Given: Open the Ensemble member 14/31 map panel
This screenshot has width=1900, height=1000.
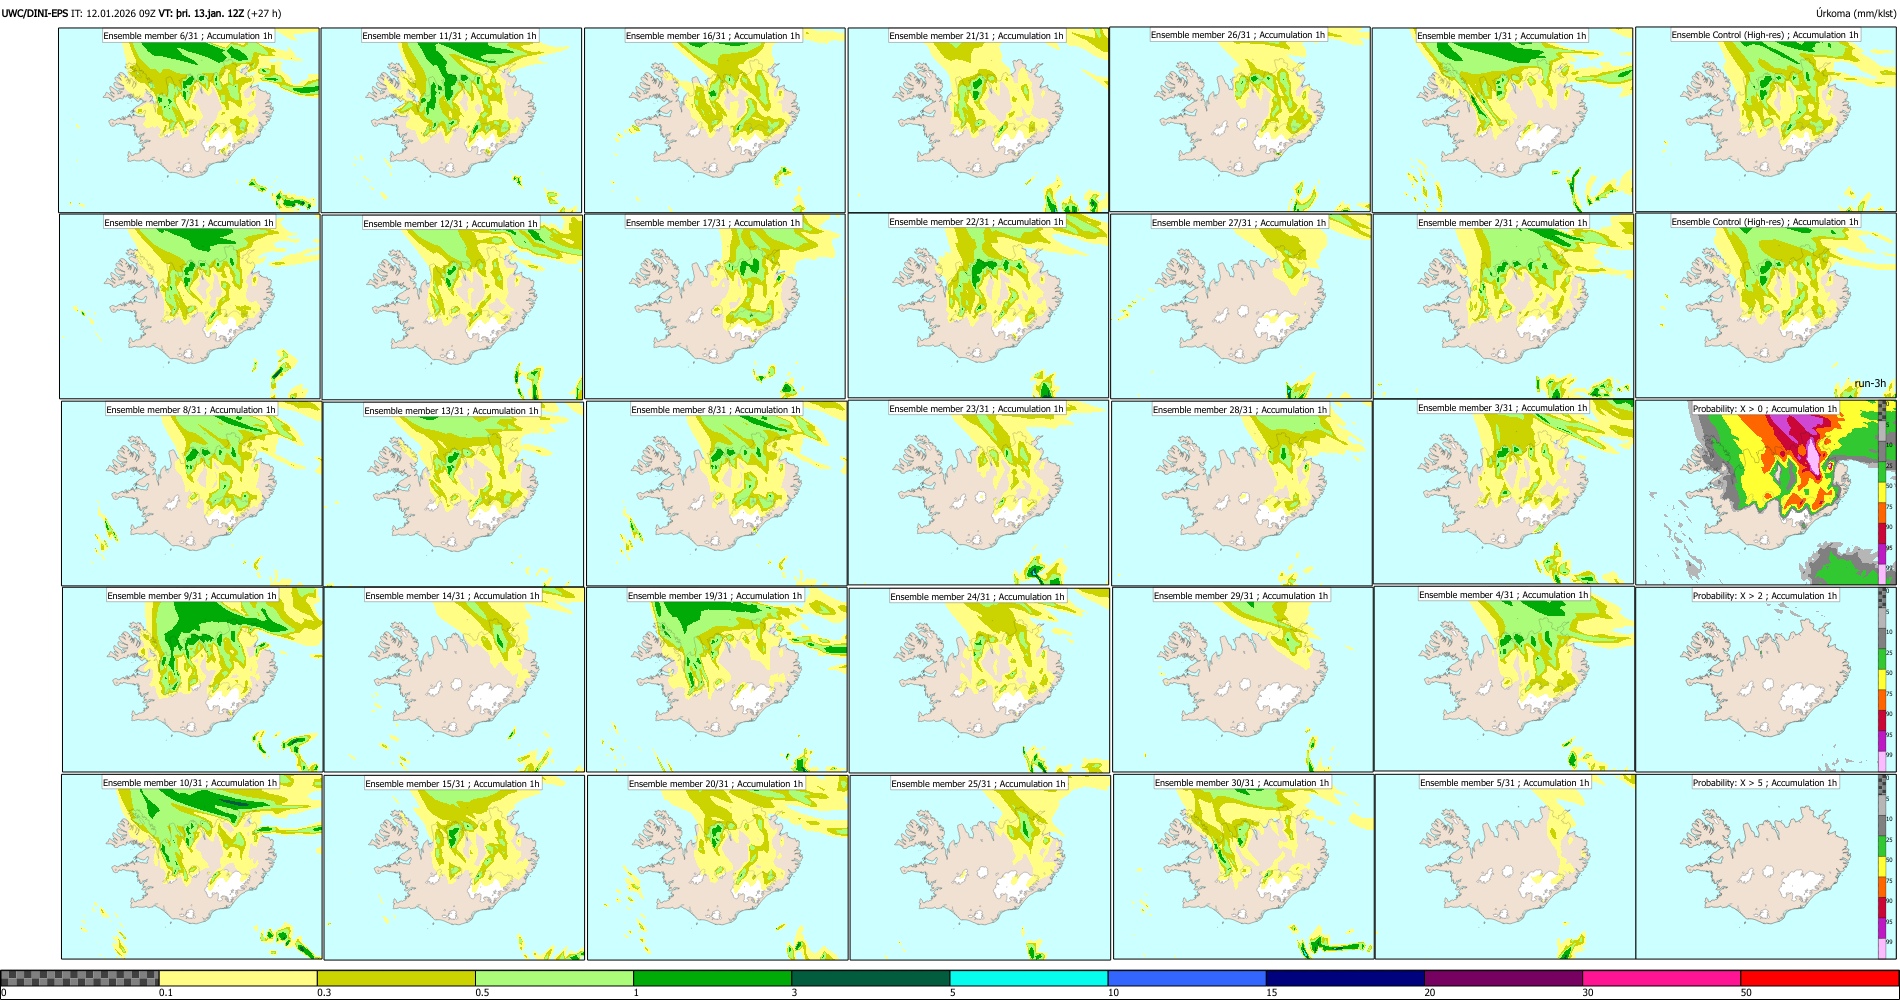Looking at the screenshot, I should coord(454,680).
